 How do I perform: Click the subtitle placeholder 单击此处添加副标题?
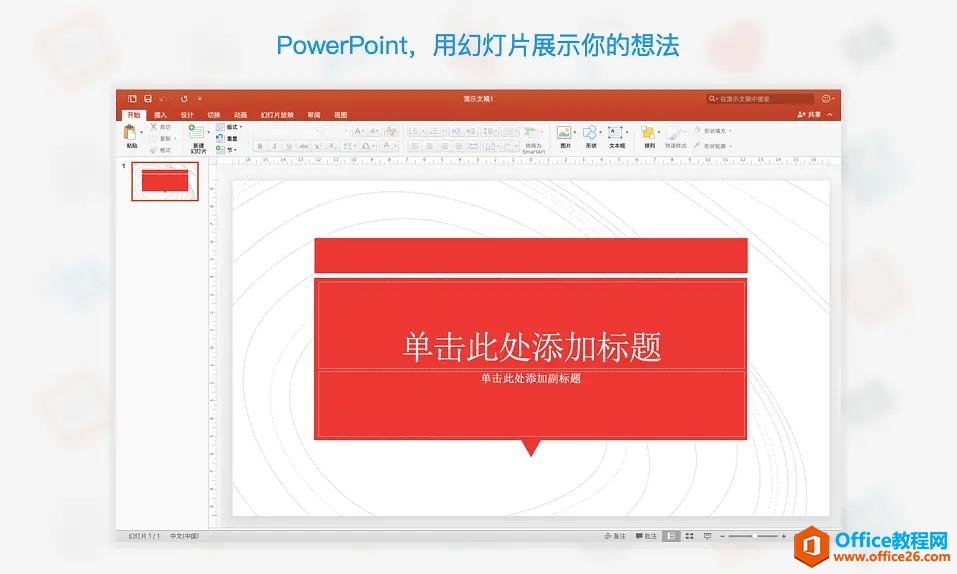530,379
